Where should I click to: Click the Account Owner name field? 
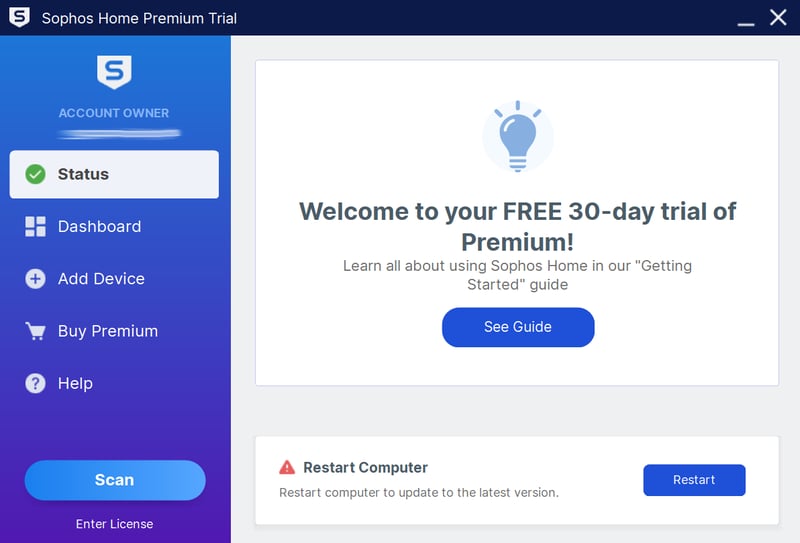(x=119, y=134)
